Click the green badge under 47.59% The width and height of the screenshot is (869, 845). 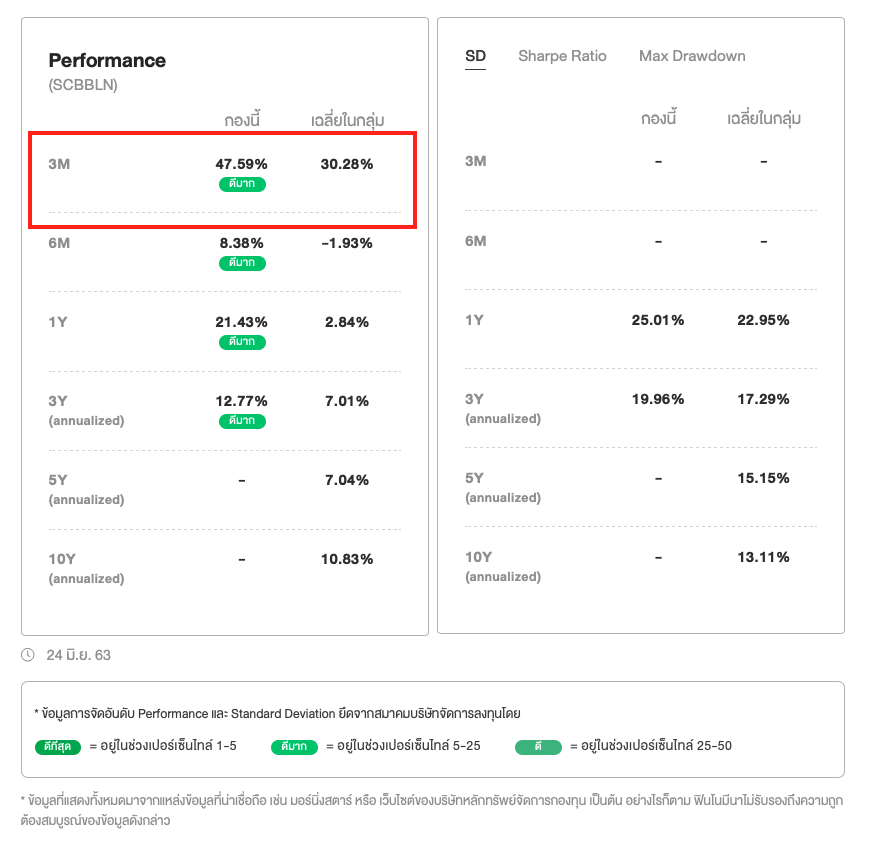click(242, 184)
